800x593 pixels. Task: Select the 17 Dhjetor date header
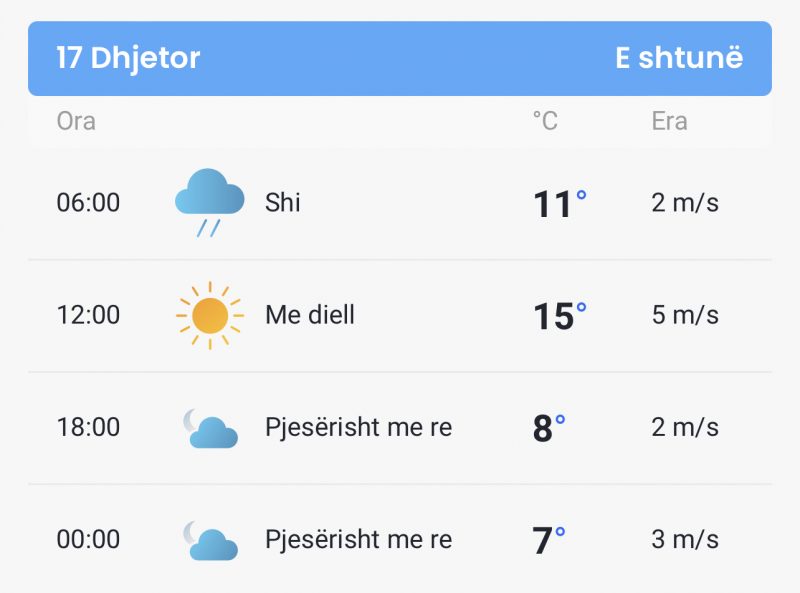tap(128, 58)
